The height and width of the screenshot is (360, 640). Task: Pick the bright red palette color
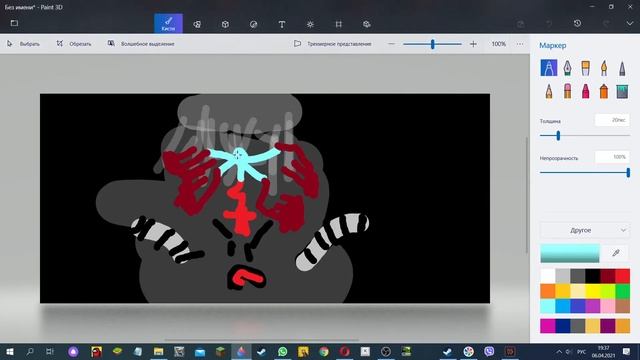point(622,276)
